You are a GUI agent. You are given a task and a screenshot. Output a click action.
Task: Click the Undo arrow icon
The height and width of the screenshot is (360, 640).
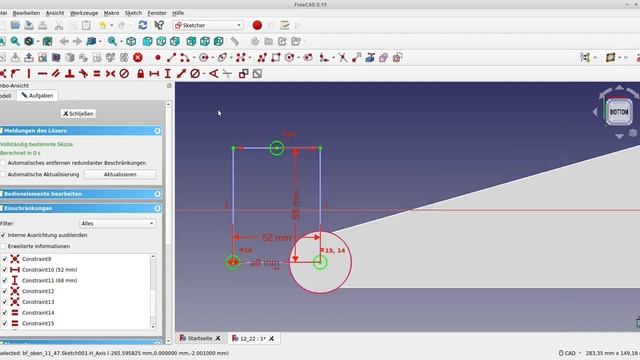(x=102, y=25)
